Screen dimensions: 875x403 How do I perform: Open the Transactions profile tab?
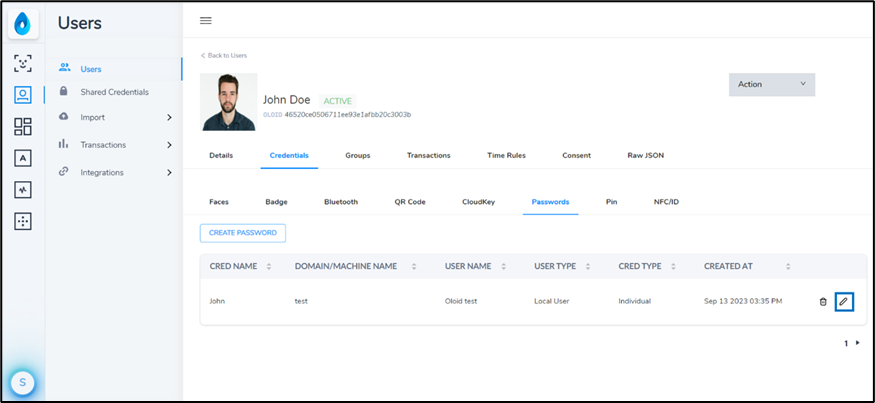click(429, 155)
